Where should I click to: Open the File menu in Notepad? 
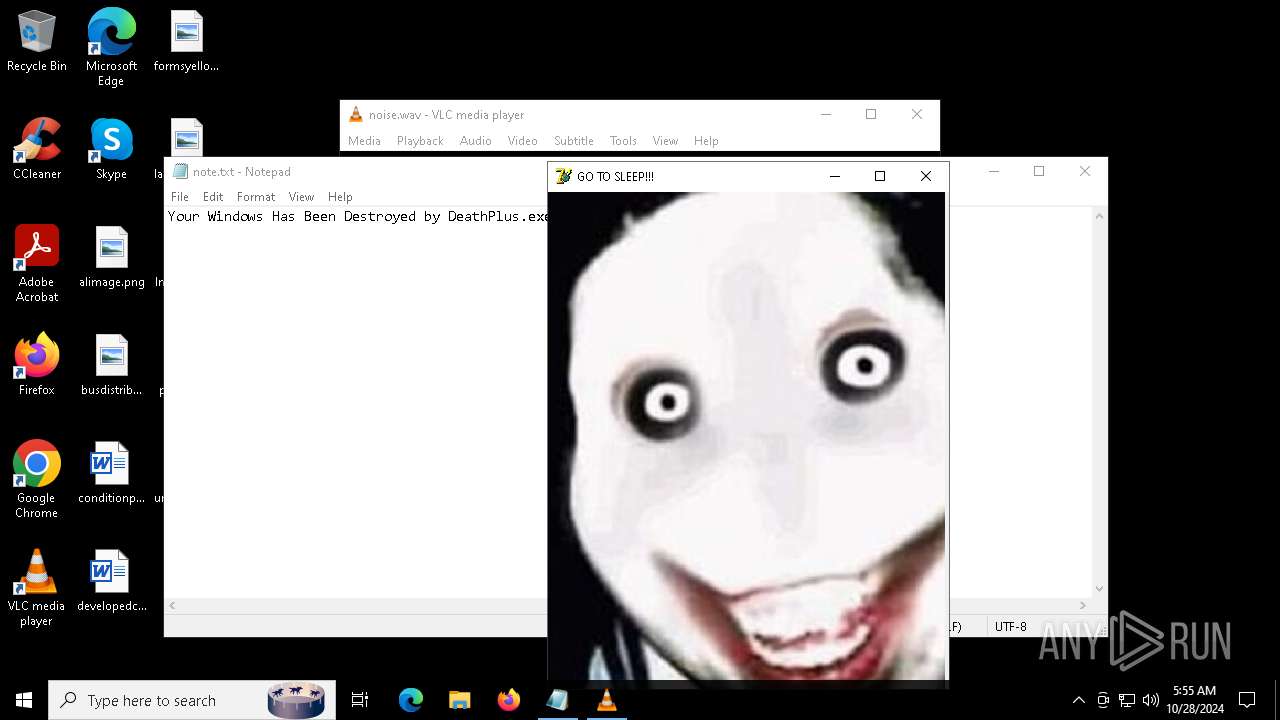pyautogui.click(x=180, y=197)
